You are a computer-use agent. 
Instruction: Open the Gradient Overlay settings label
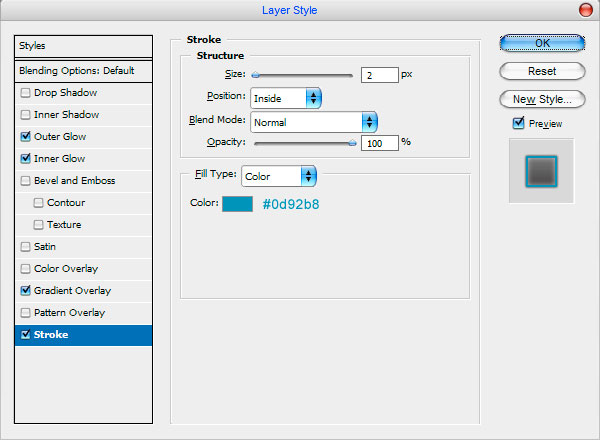click(x=72, y=290)
